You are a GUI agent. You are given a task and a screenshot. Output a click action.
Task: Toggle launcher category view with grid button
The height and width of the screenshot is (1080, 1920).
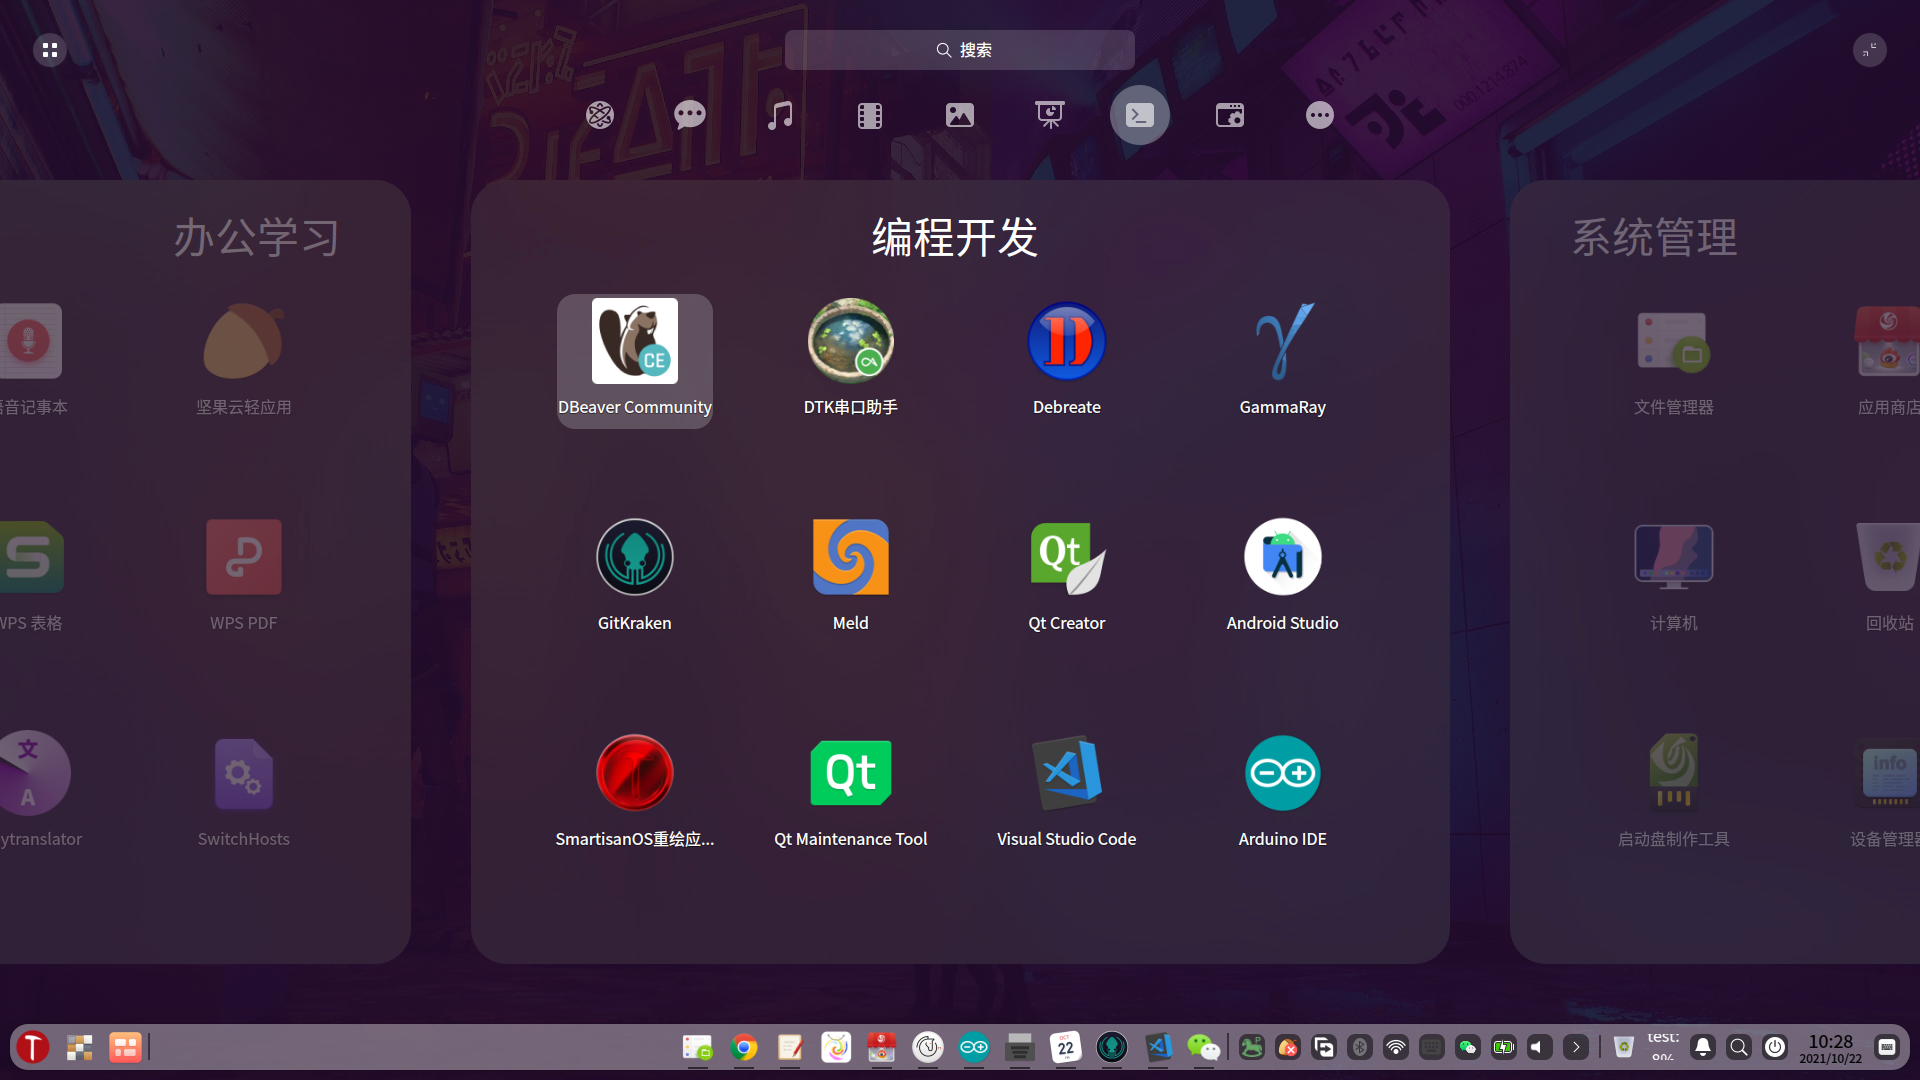click(x=50, y=50)
